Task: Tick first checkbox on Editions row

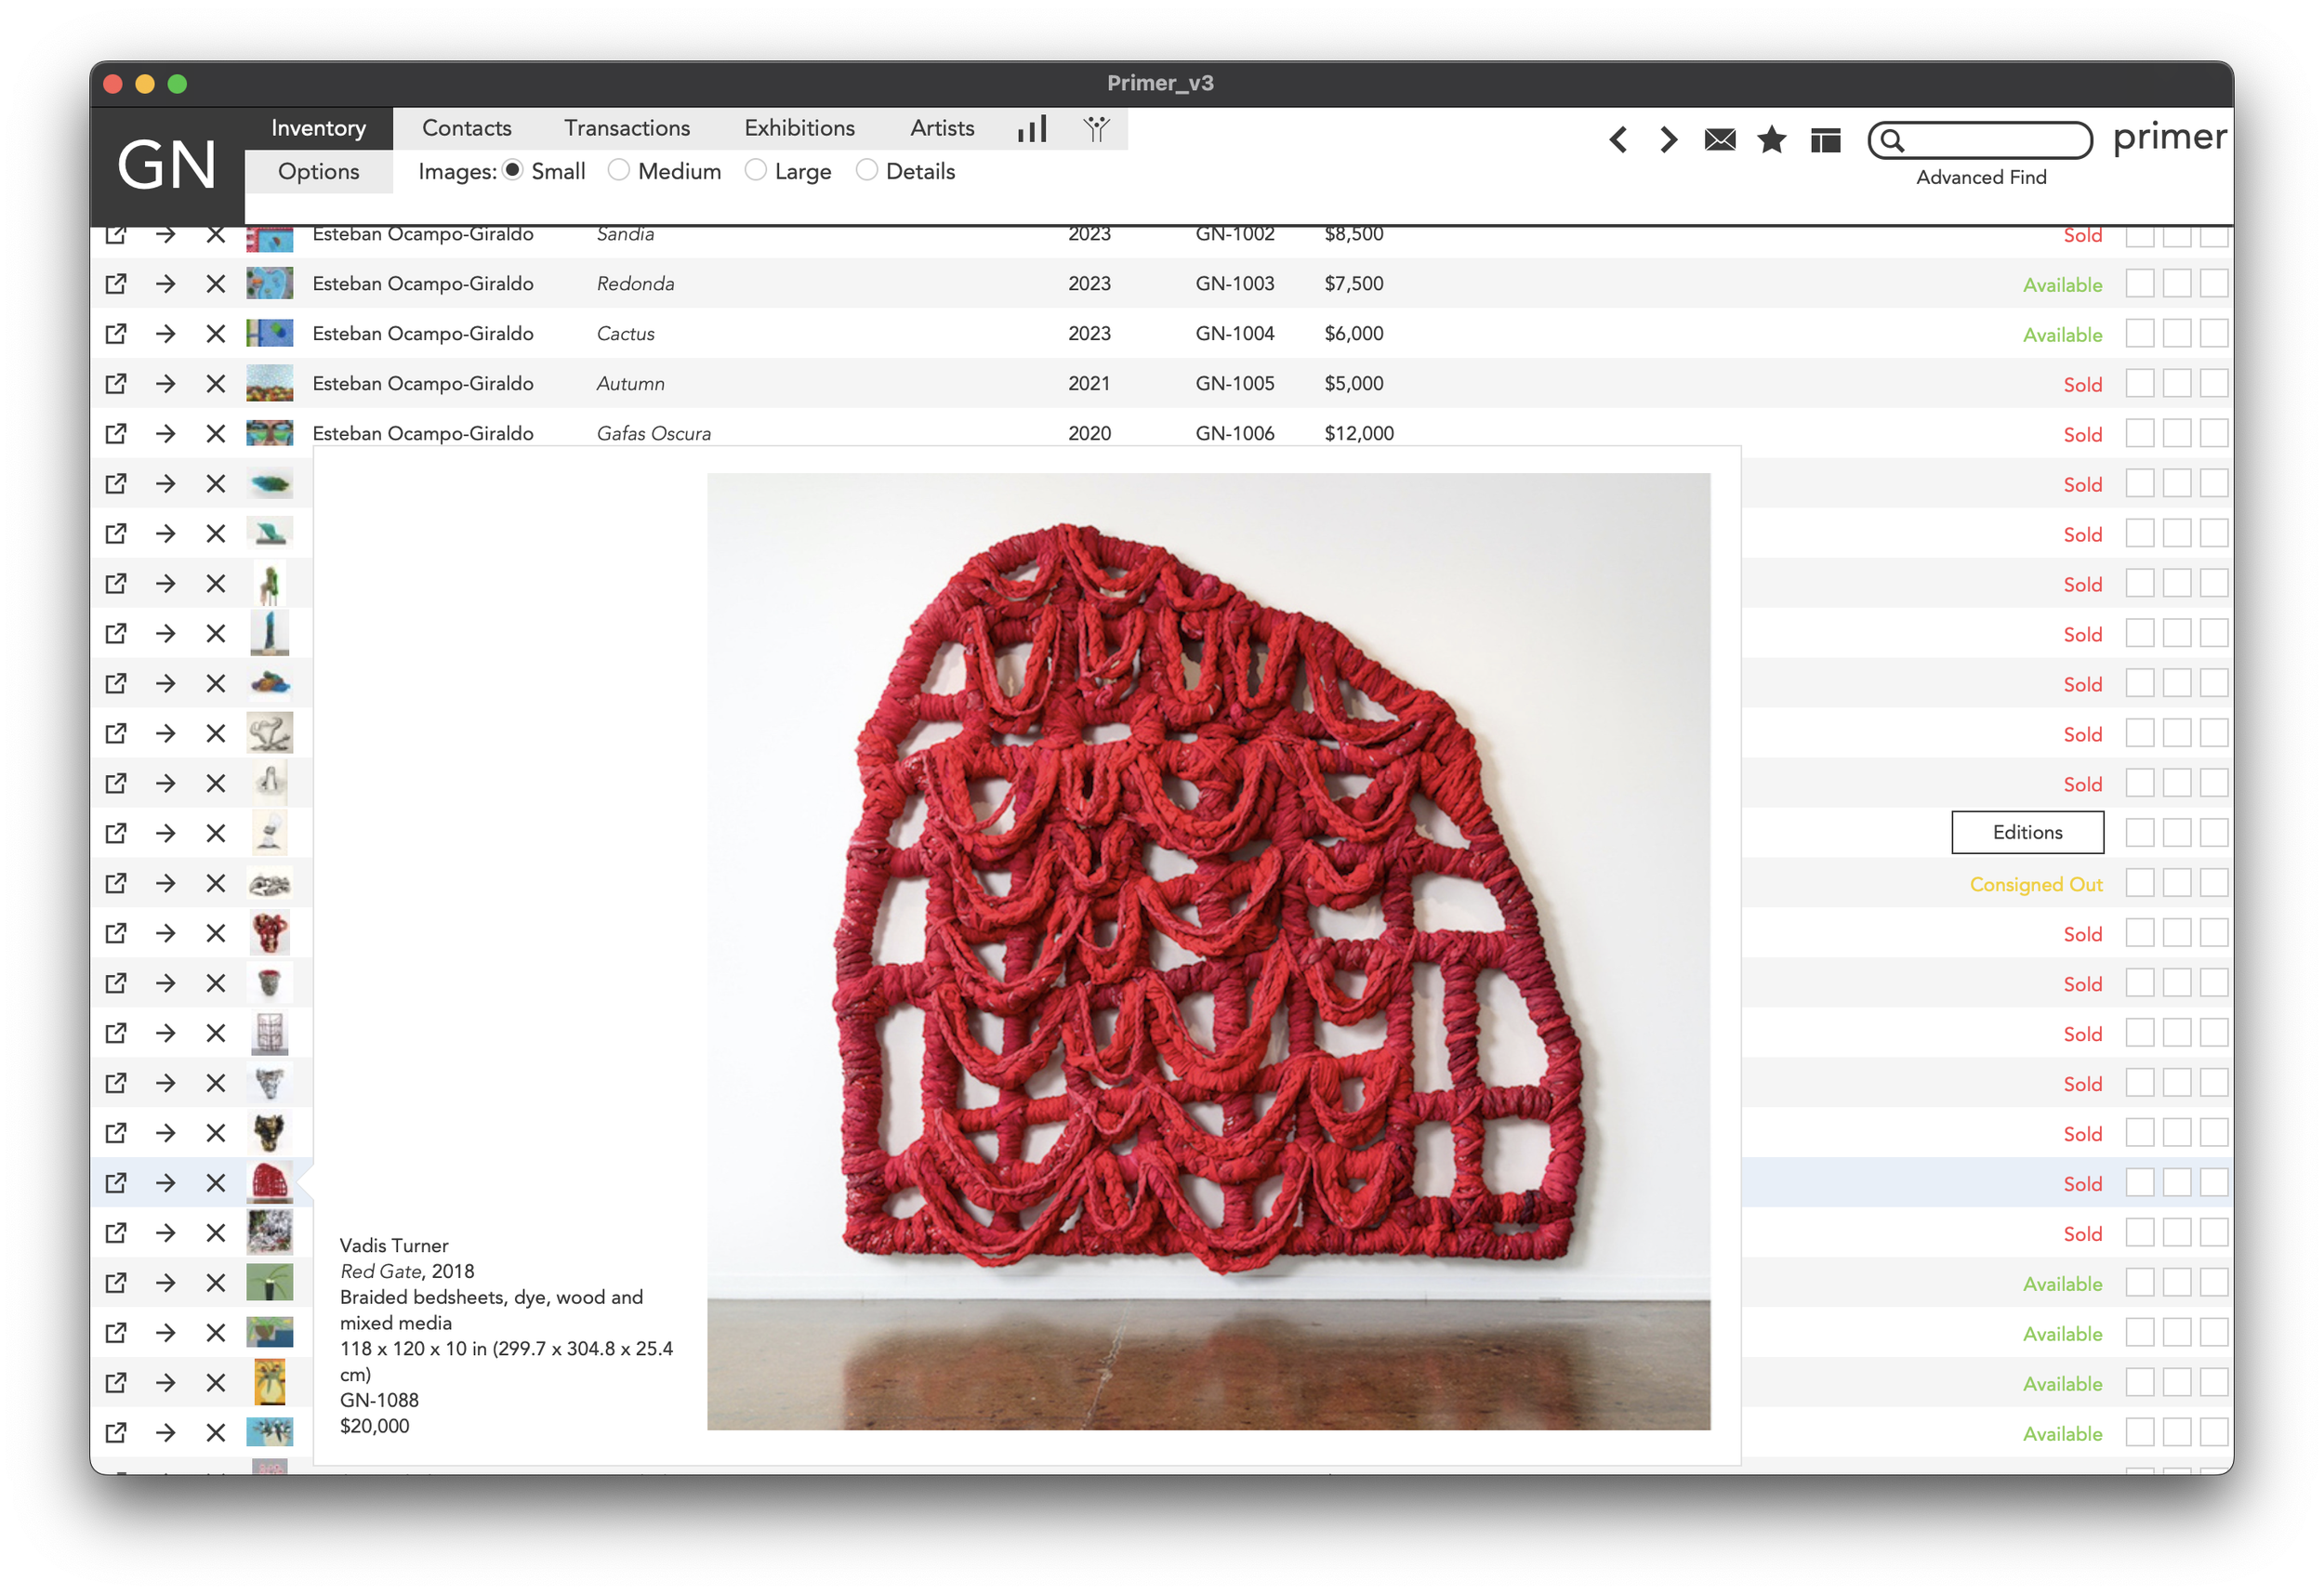Action: pyautogui.click(x=2140, y=834)
